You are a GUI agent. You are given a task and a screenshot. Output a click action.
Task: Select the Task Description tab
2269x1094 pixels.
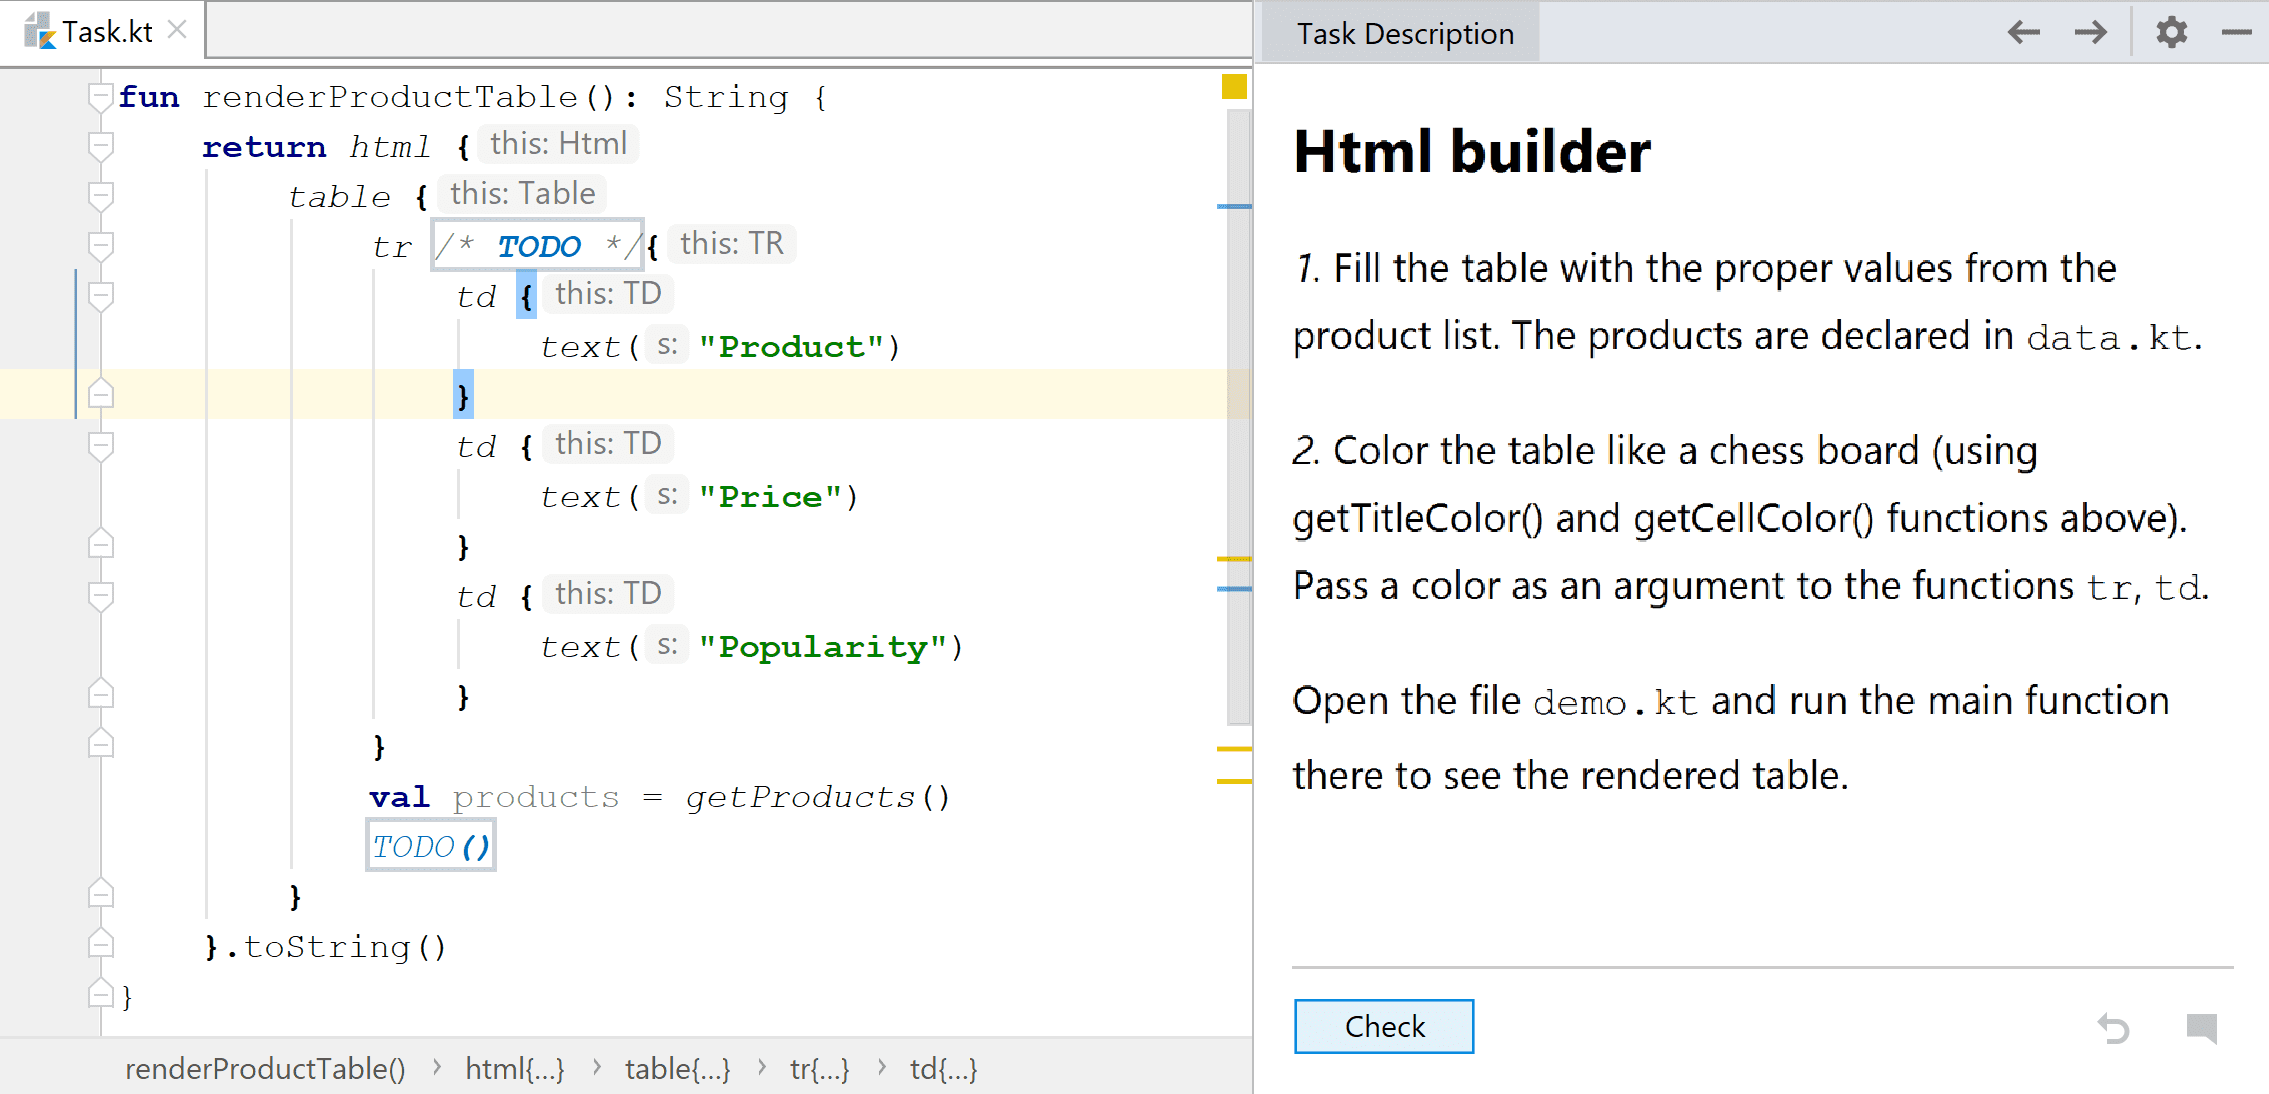click(x=1404, y=34)
